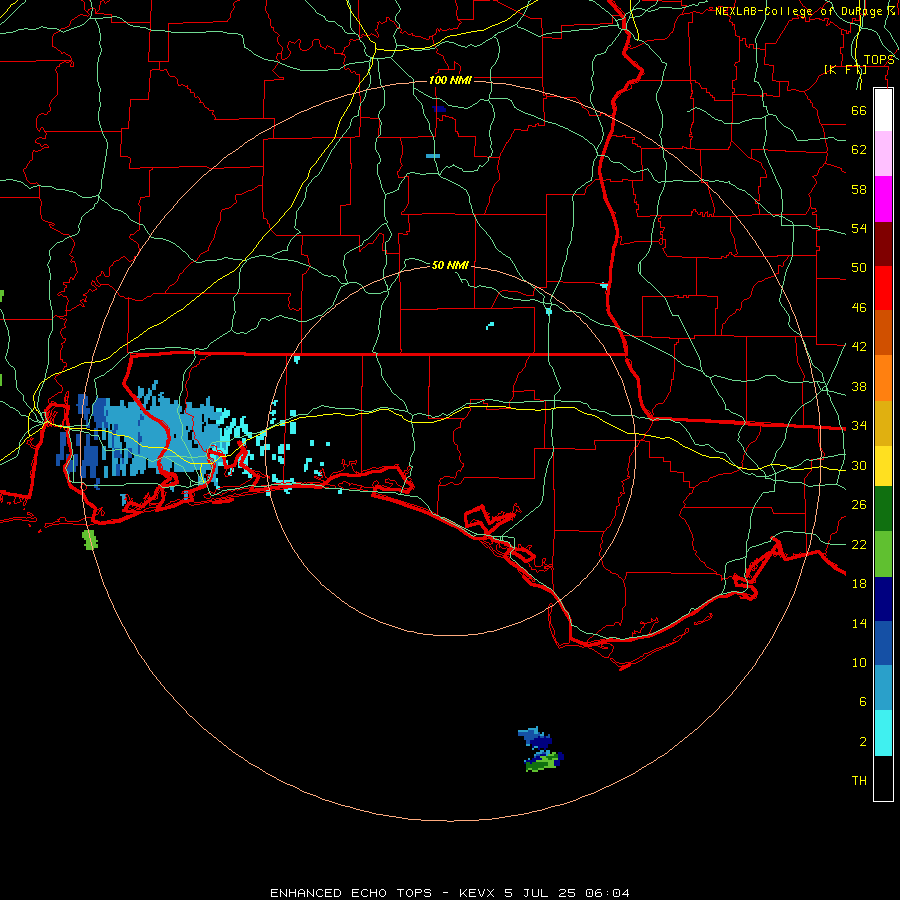Image resolution: width=900 pixels, height=900 pixels.
Task: Pick the bright yellow legend swatch
Action: click(883, 466)
